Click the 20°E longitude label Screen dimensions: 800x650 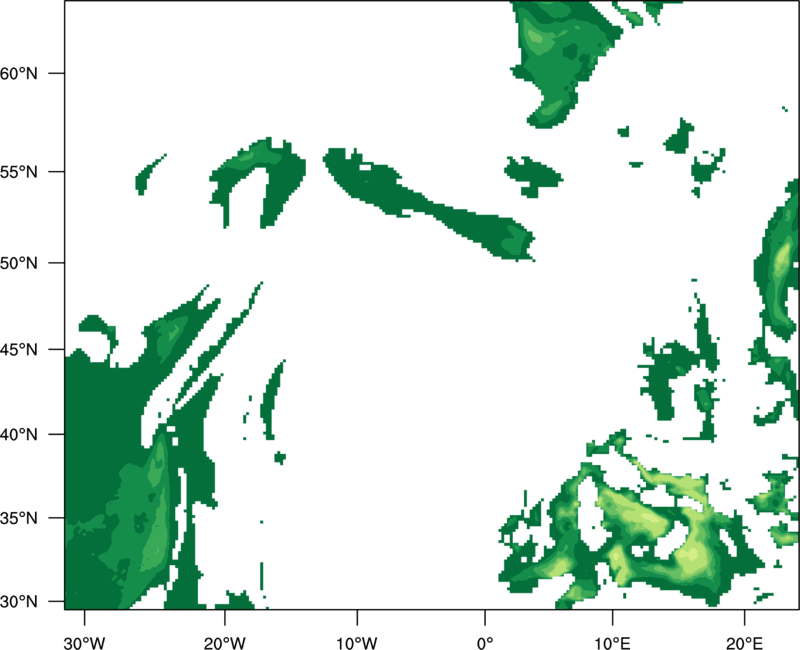coord(744,643)
